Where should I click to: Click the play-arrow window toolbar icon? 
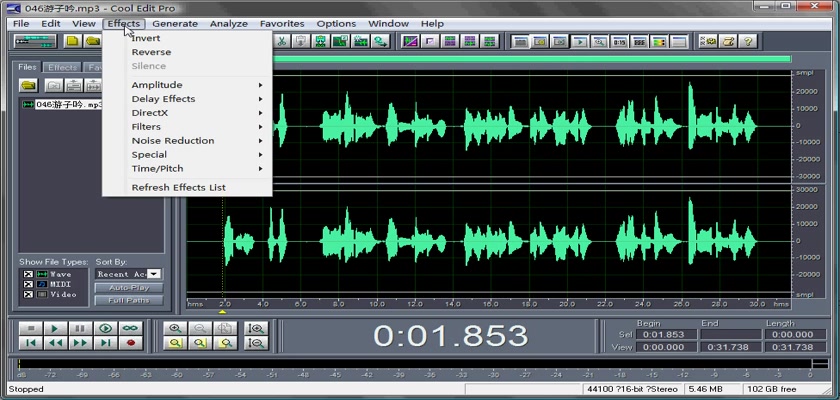pyautogui.click(x=579, y=41)
